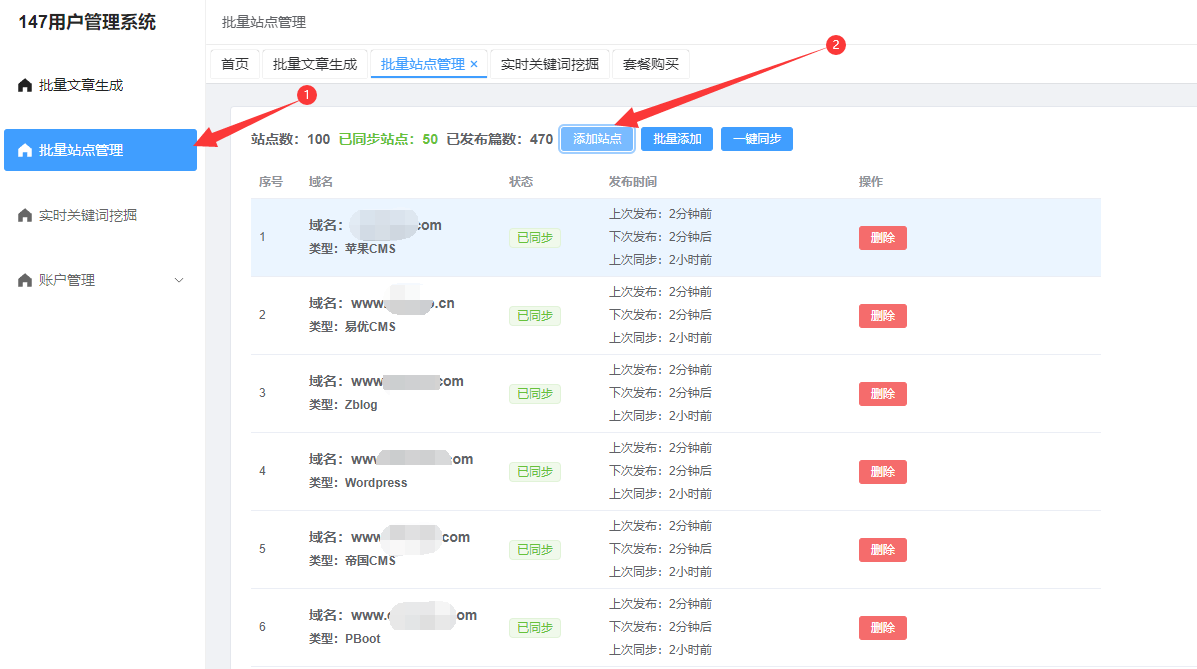Click 已同步 status tag in Zblog row

tap(534, 393)
